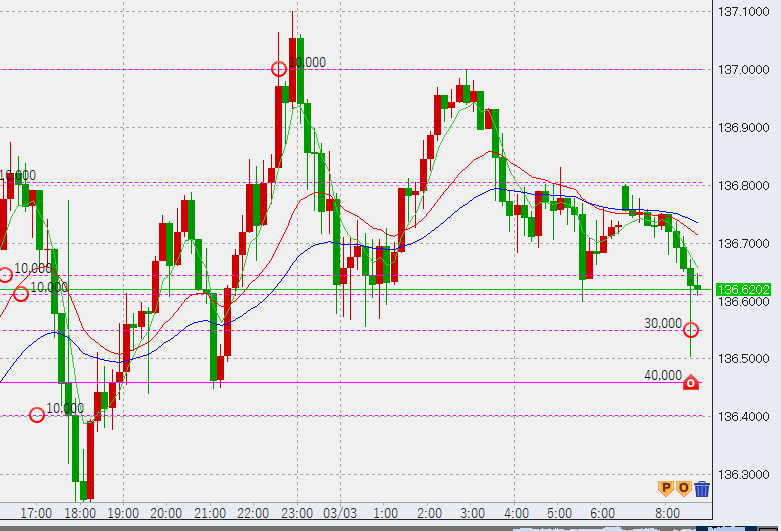Click the red circle marker at the far left edge
Viewport: 781px width, 531px height.
click(x=4, y=274)
